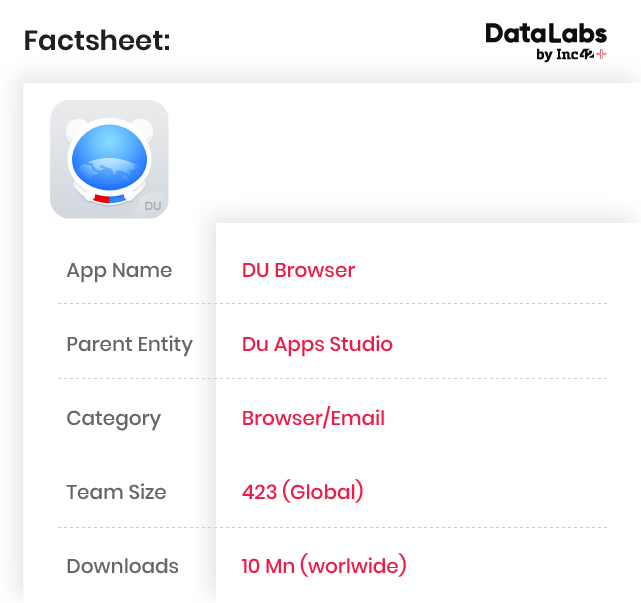
Task: Select the Category row label
Action: pos(113,418)
